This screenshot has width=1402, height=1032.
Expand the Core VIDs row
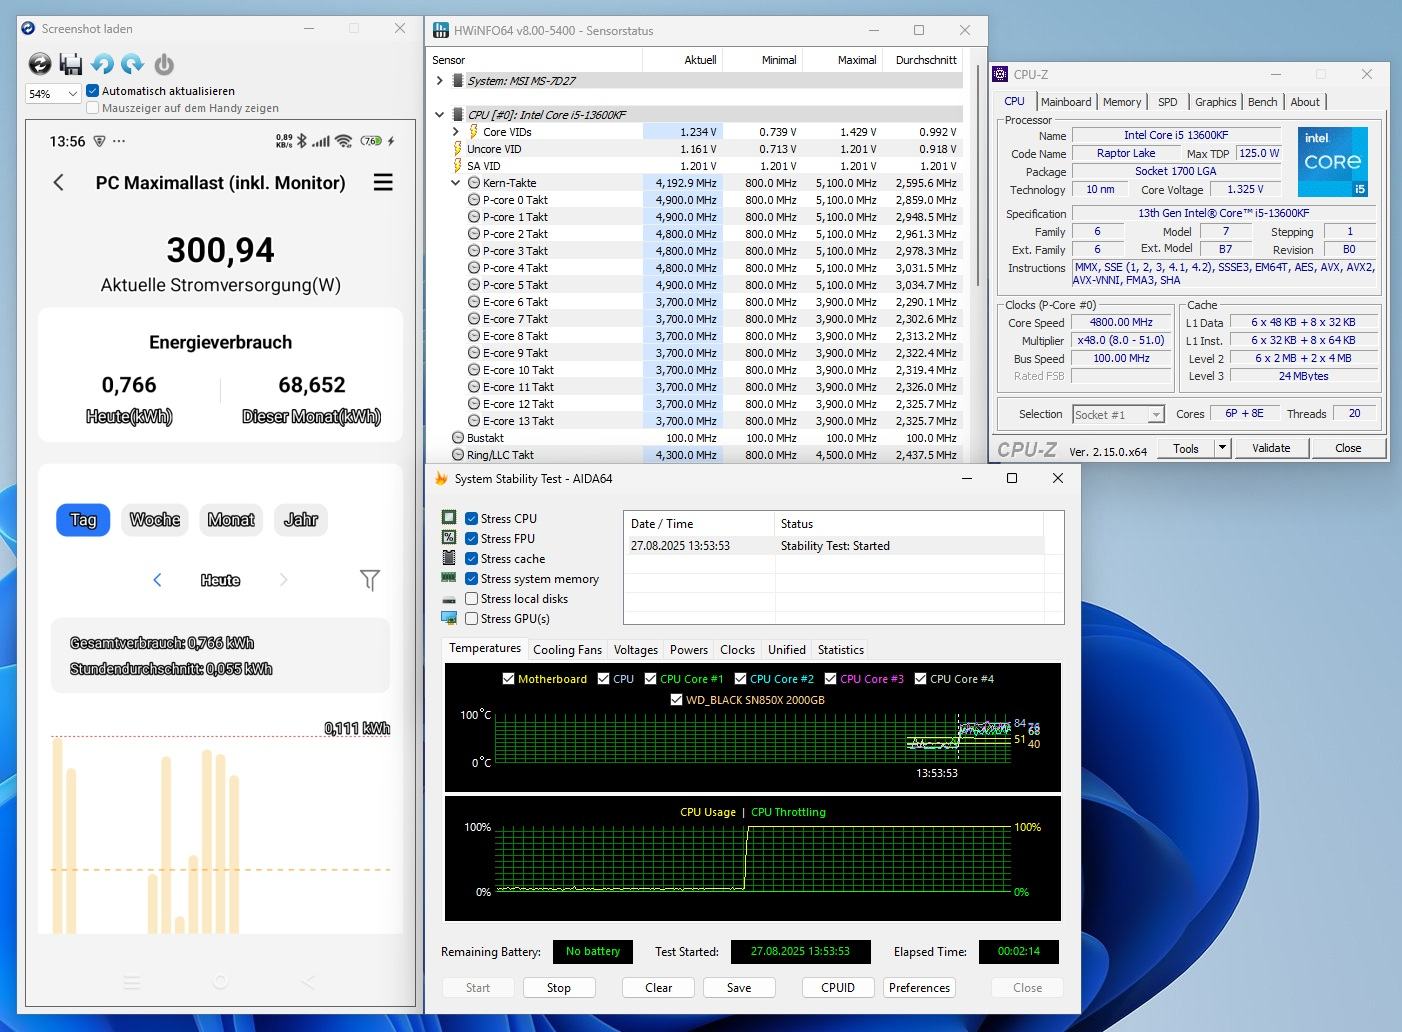[457, 132]
